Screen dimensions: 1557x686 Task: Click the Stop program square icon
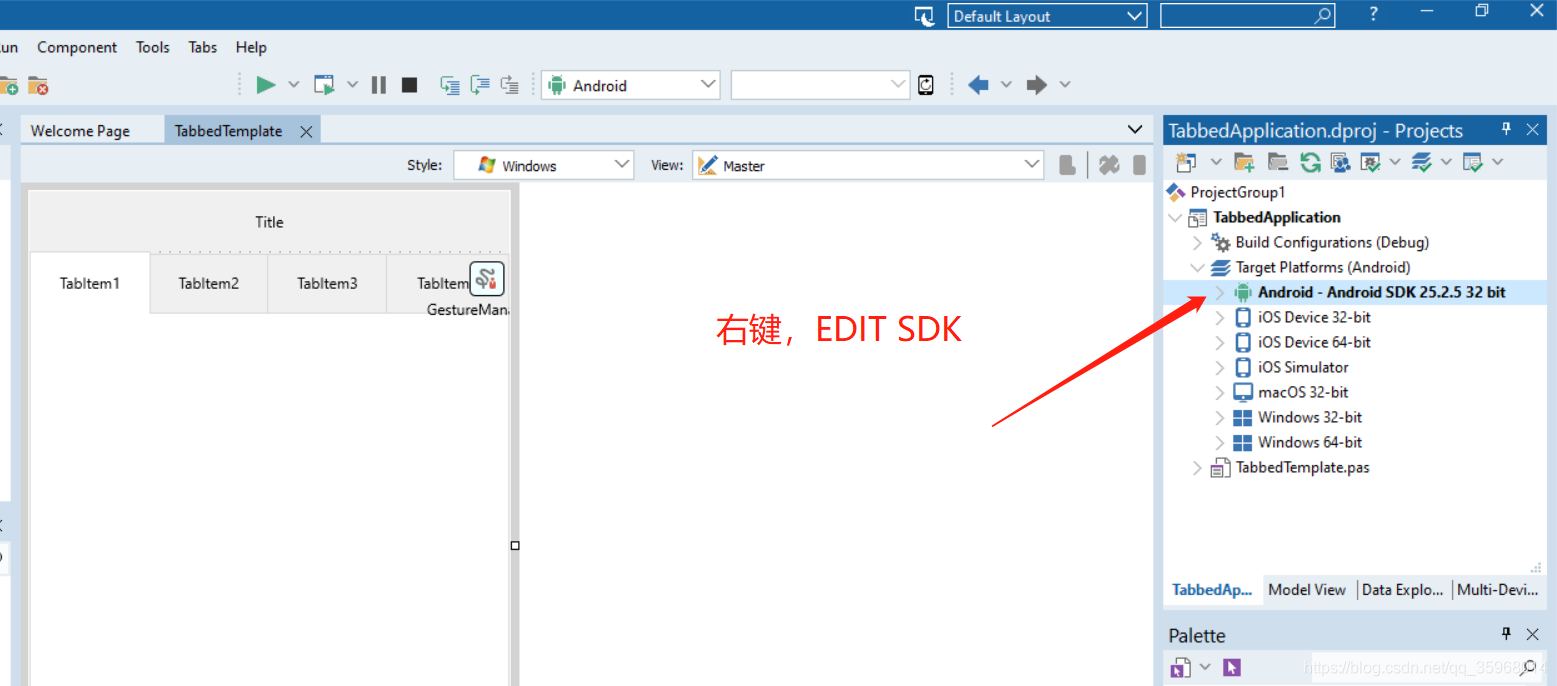(409, 85)
